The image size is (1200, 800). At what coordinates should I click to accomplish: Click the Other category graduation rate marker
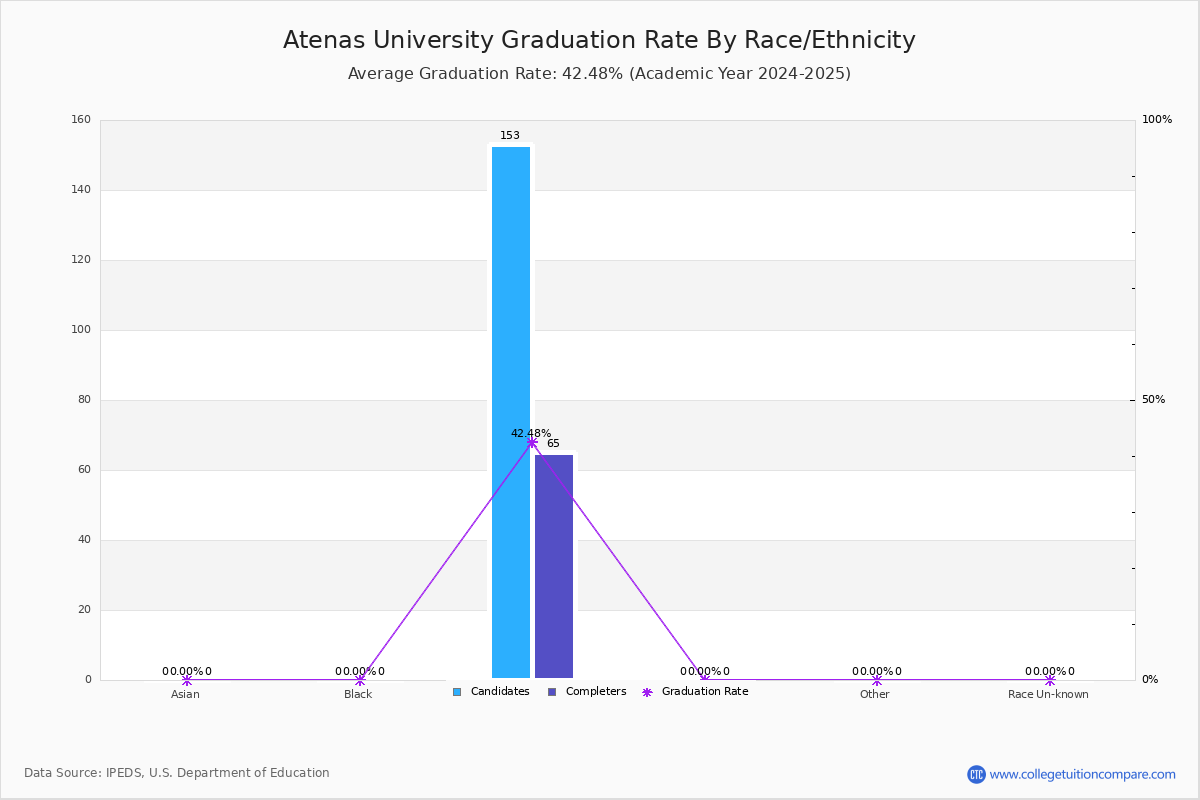click(877, 680)
